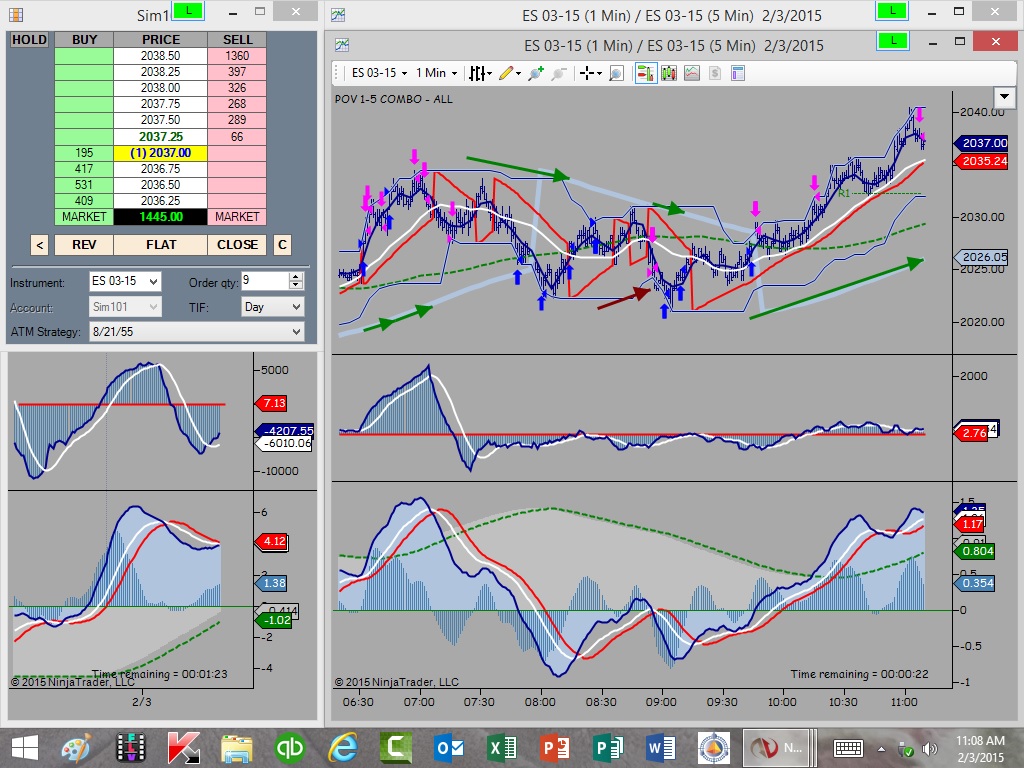This screenshot has width=1024, height=768.
Task: Open the on-screen keyboard tray icon
Action: point(848,748)
